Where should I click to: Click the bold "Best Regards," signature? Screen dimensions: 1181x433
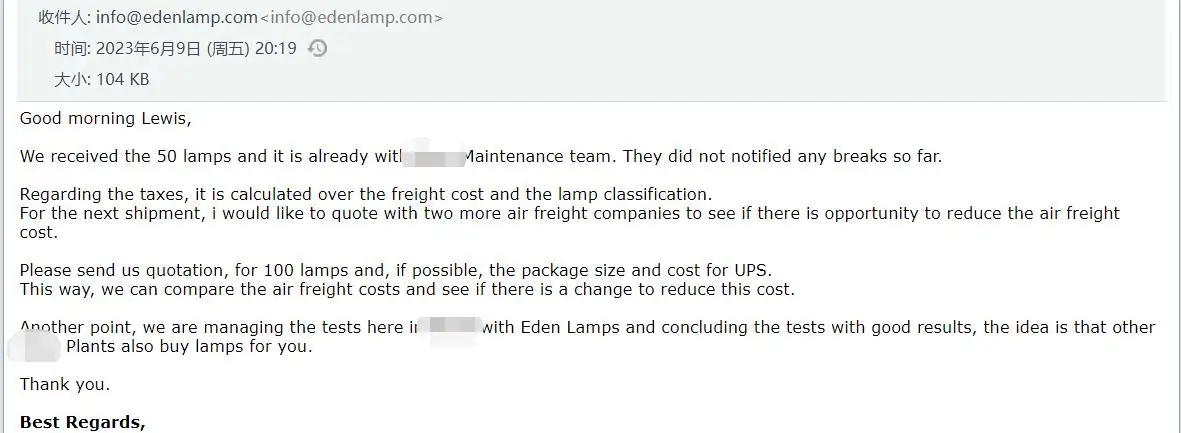[83, 422]
